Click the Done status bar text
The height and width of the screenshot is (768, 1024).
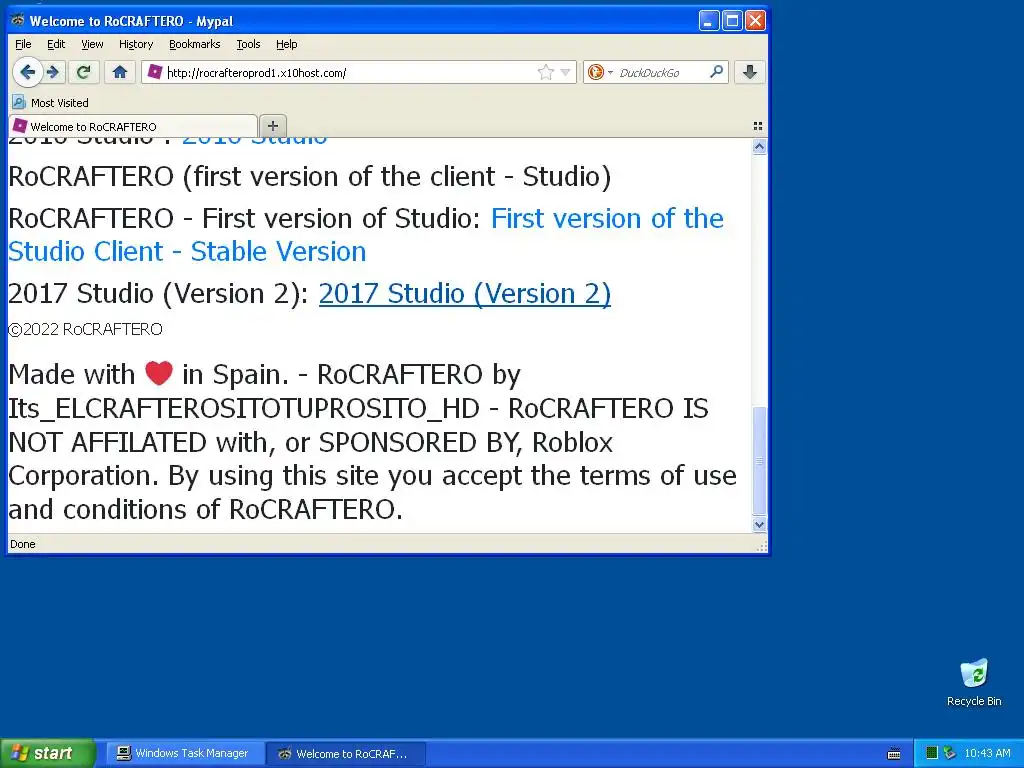23,544
